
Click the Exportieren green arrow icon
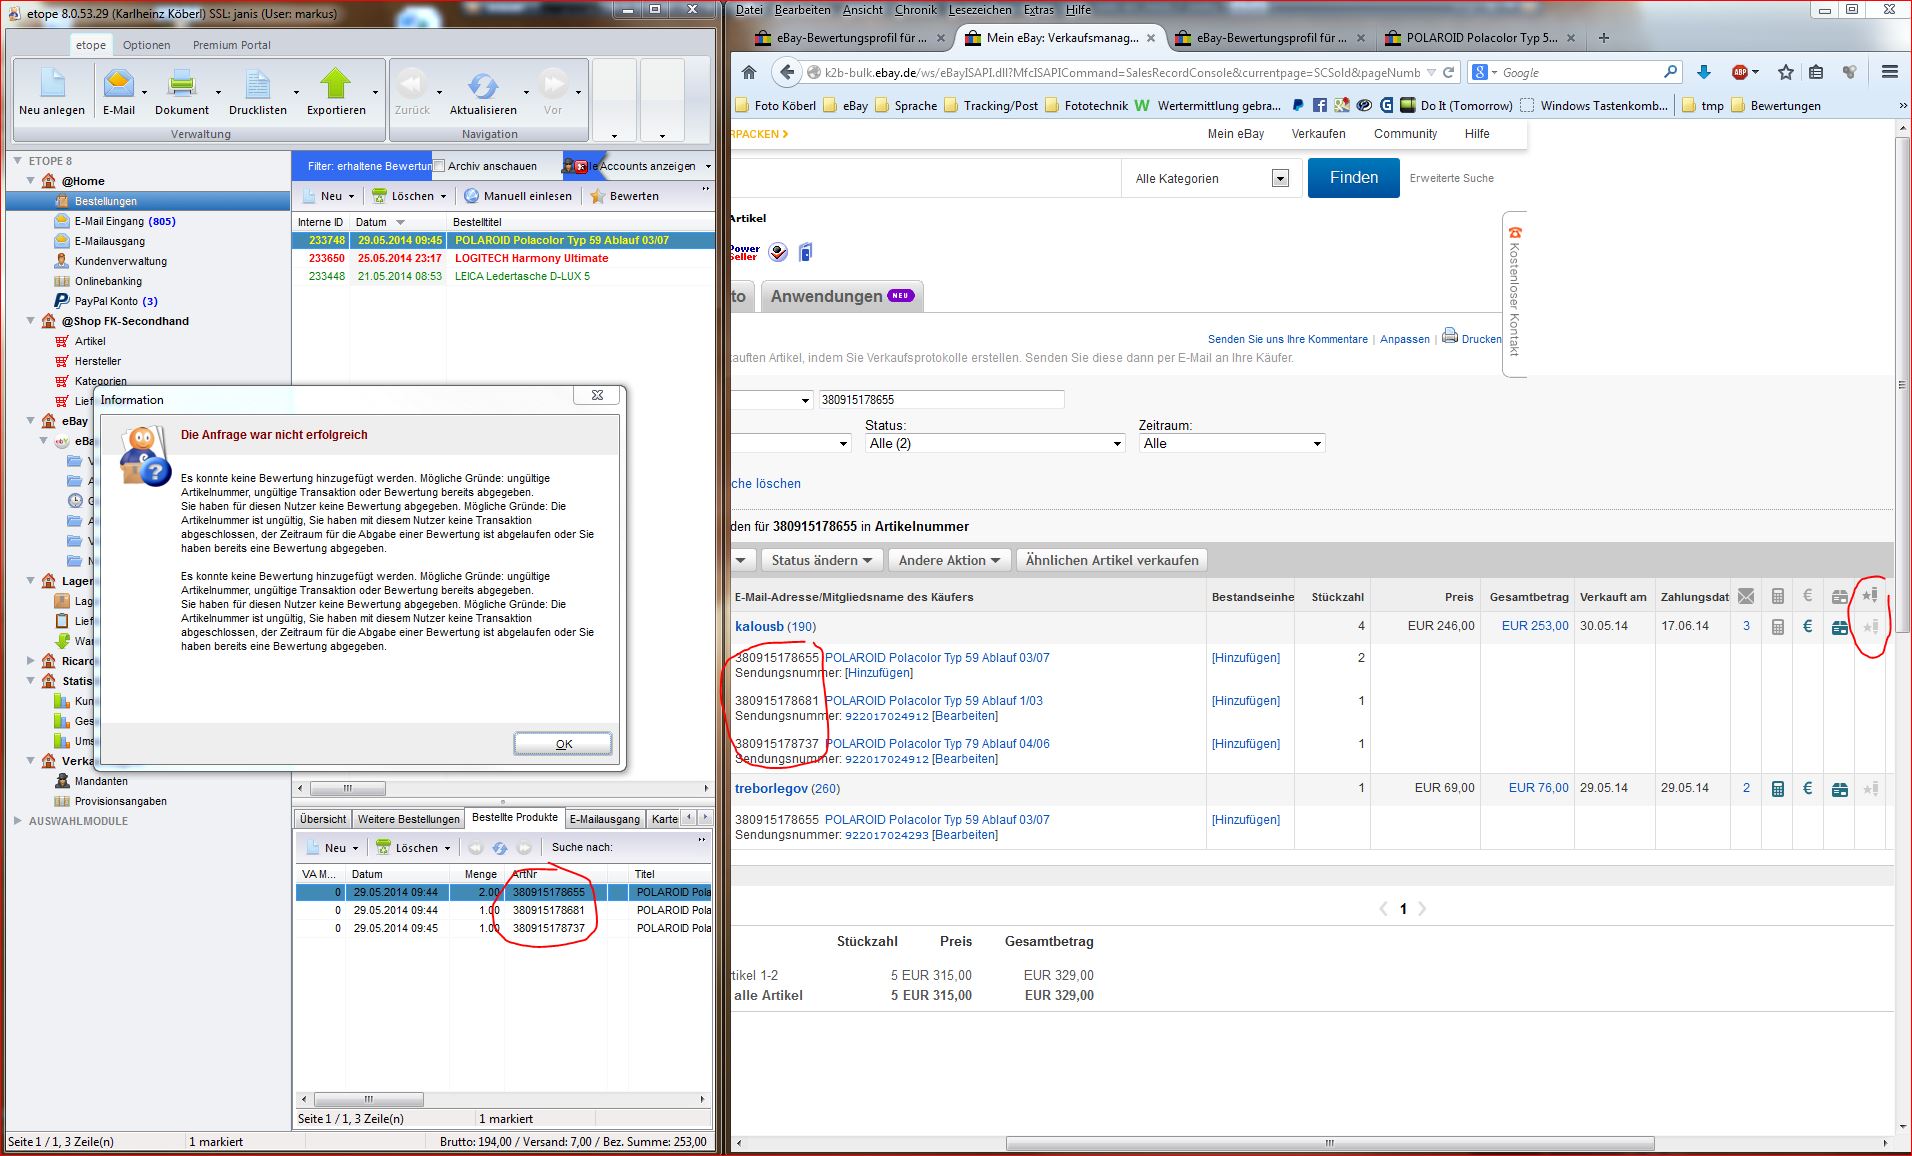[x=336, y=85]
